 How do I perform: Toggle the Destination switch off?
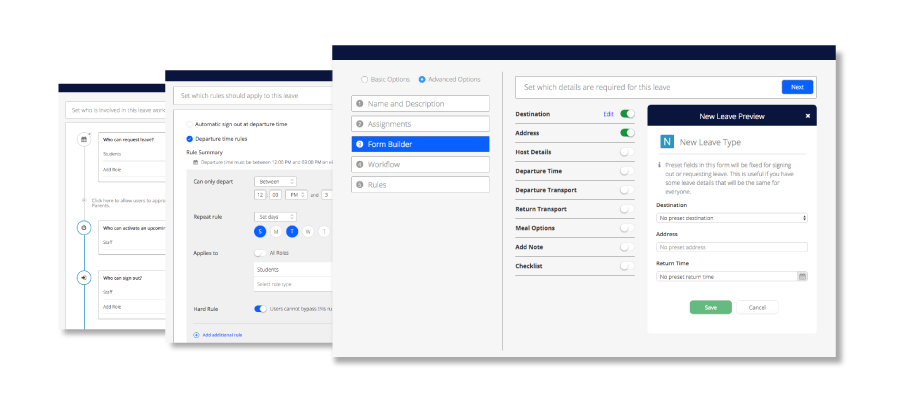click(x=627, y=114)
